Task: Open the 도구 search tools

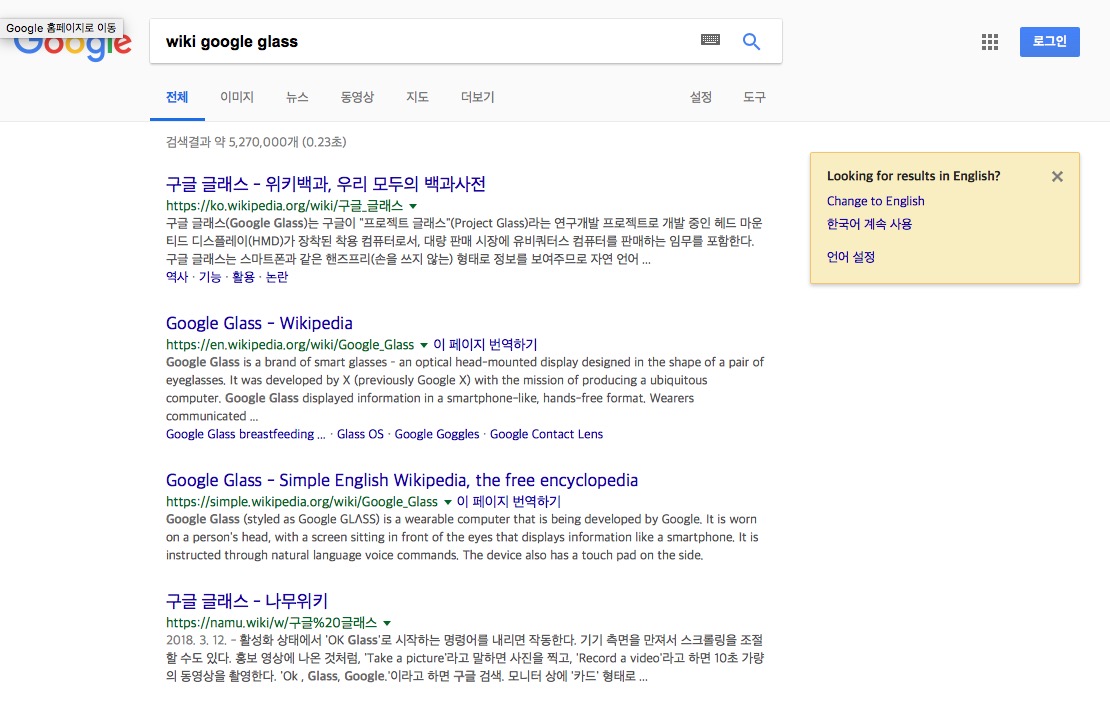Action: [754, 98]
